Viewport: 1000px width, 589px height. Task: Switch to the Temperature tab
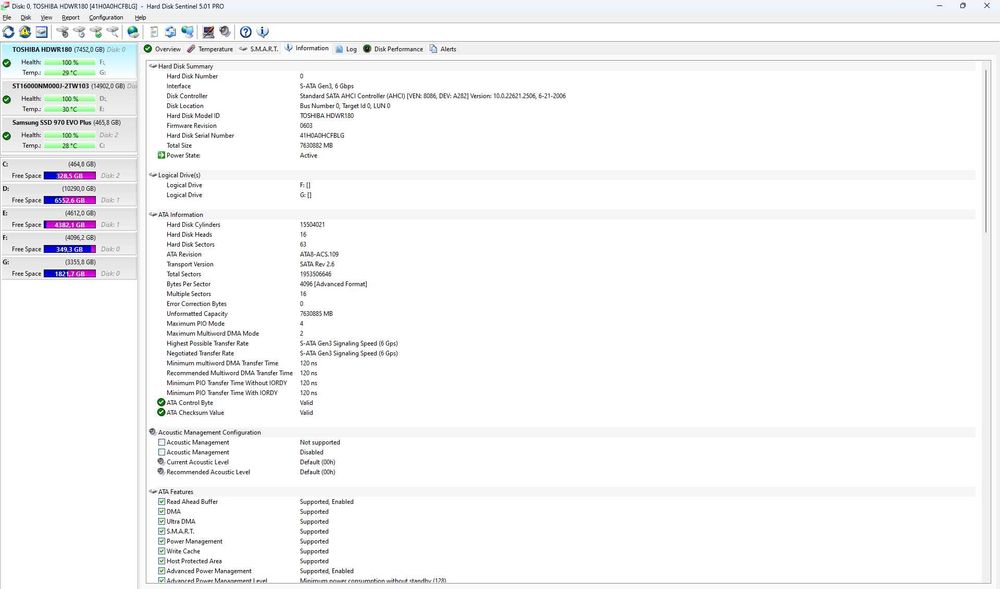pyautogui.click(x=210, y=49)
